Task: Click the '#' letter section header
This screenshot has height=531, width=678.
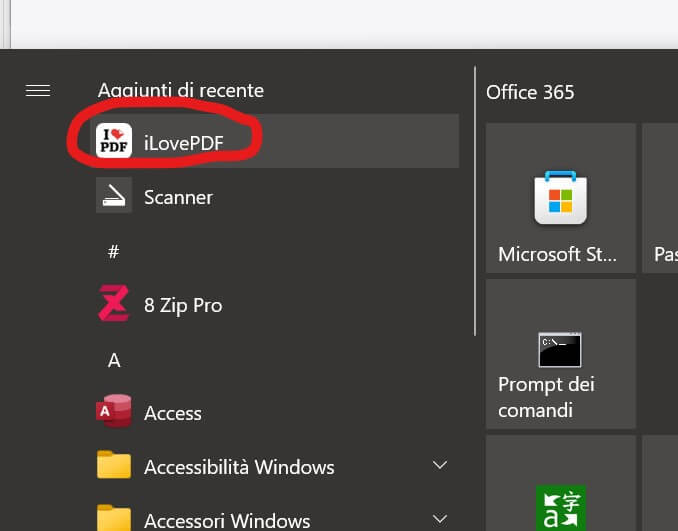Action: tap(114, 251)
